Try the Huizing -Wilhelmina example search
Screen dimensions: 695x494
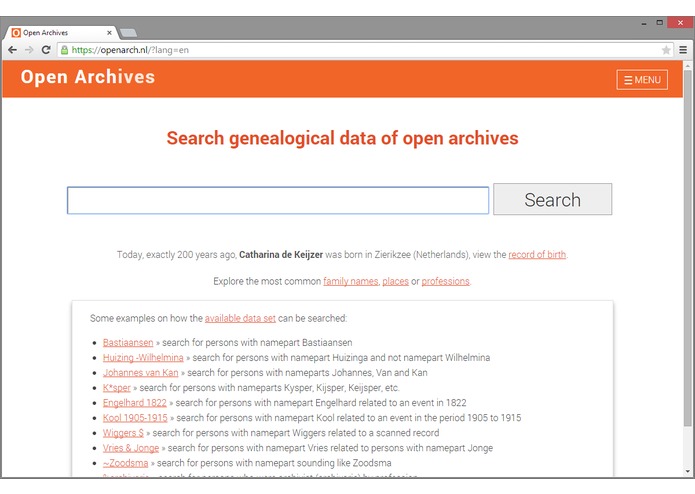click(x=143, y=358)
